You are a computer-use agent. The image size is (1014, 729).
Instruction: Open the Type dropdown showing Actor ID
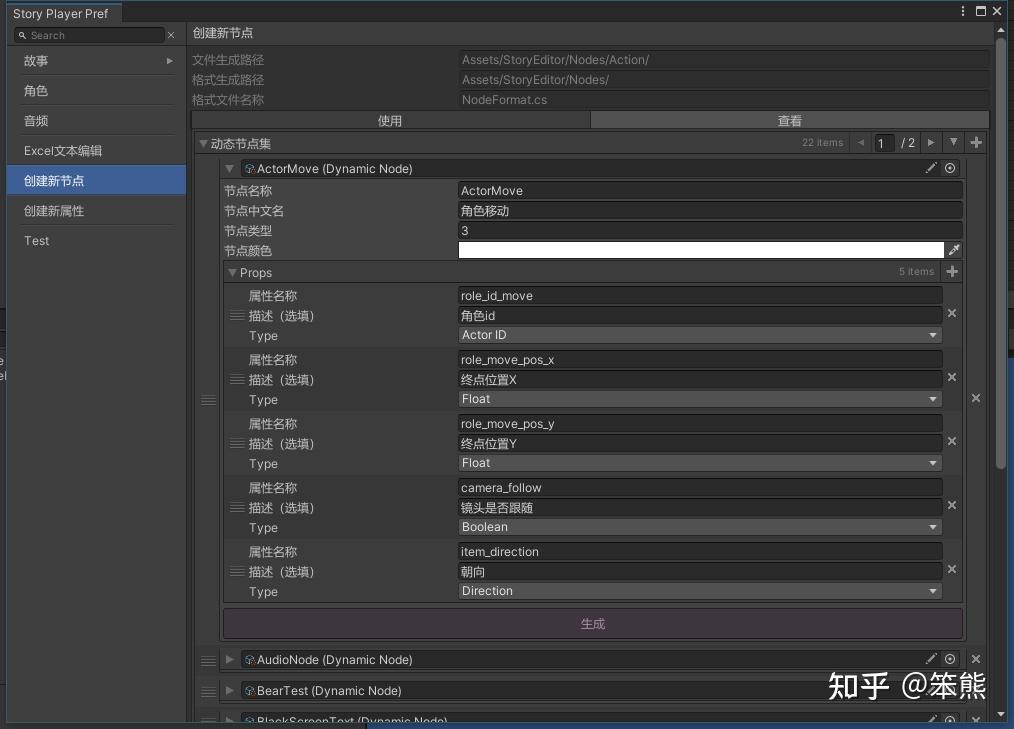coord(699,335)
